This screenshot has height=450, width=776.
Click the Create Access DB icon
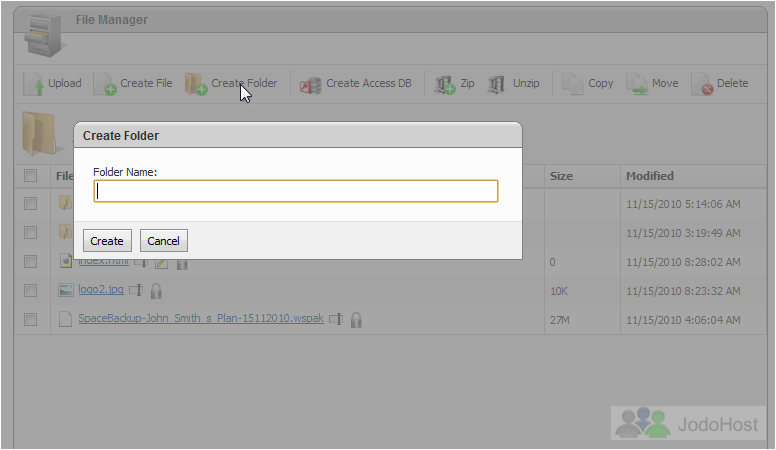[310, 85]
